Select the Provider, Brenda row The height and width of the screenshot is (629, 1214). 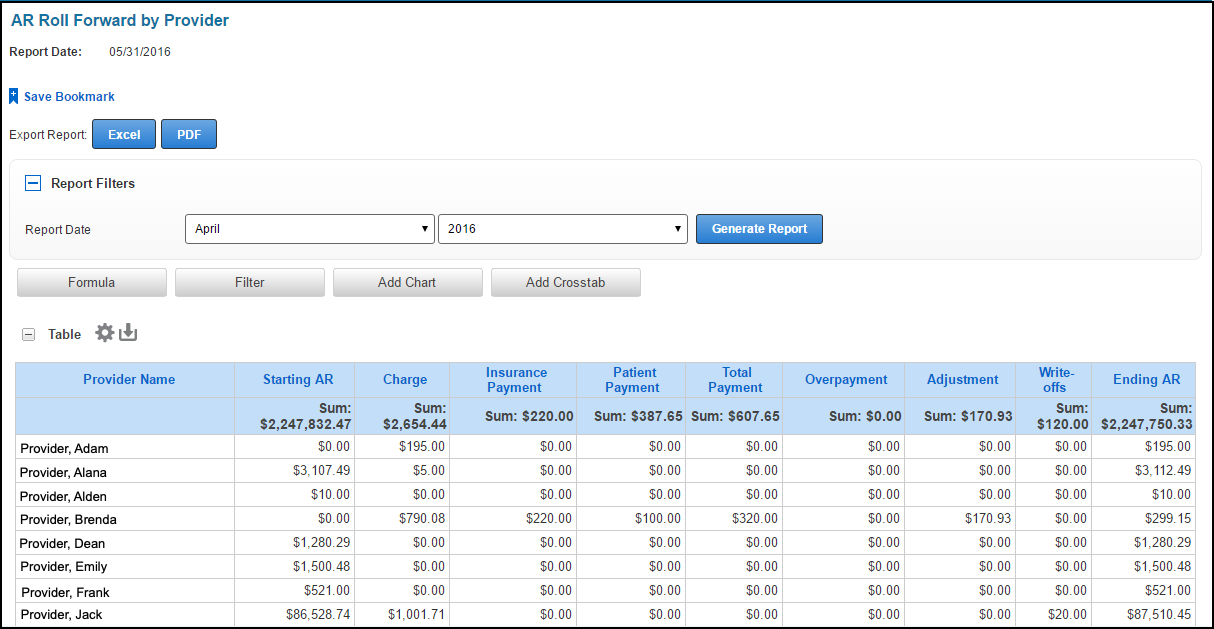69,520
